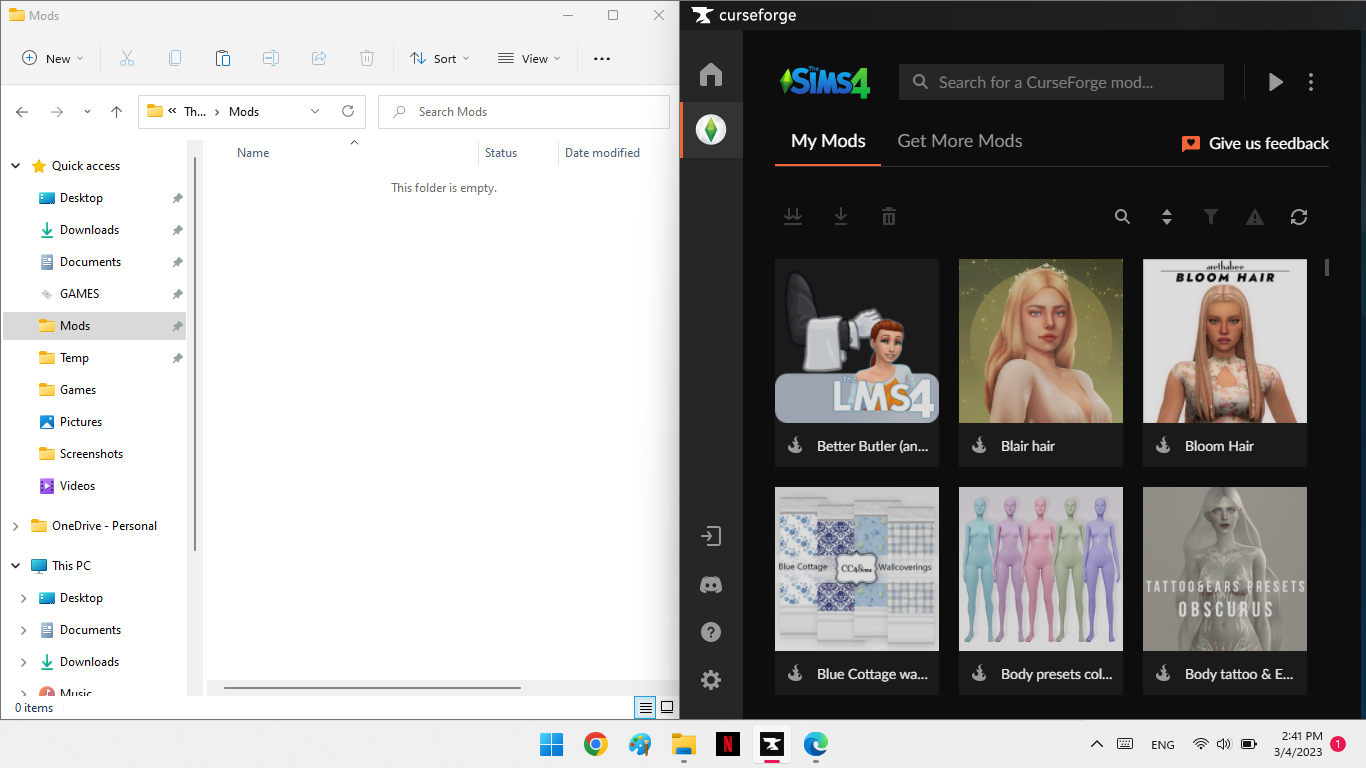
Task: Click the filter funnel icon
Action: tap(1211, 217)
